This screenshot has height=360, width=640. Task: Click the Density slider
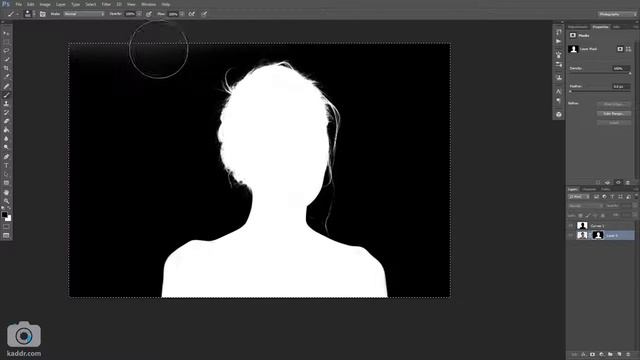pos(599,73)
